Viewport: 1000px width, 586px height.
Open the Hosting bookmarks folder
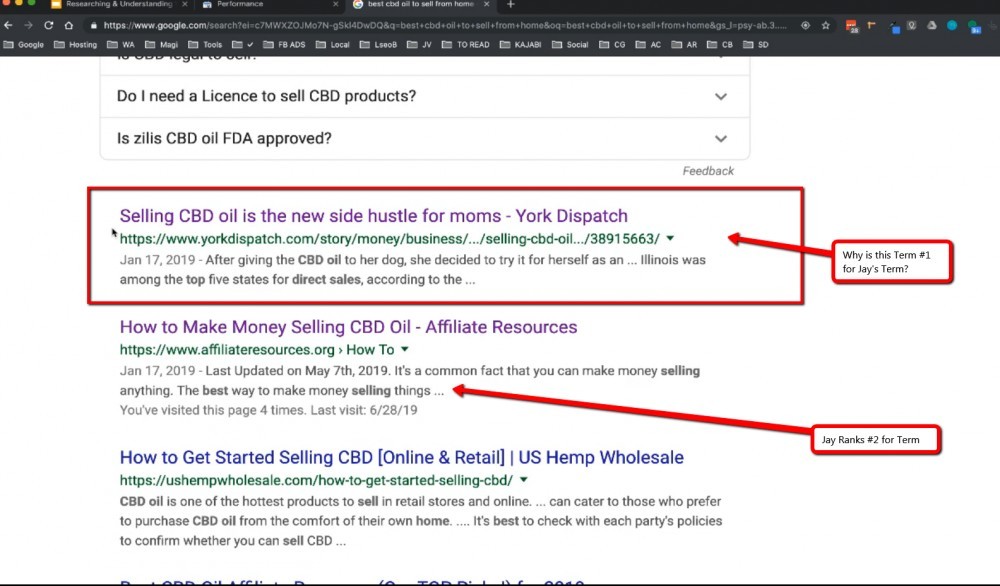click(x=76, y=45)
